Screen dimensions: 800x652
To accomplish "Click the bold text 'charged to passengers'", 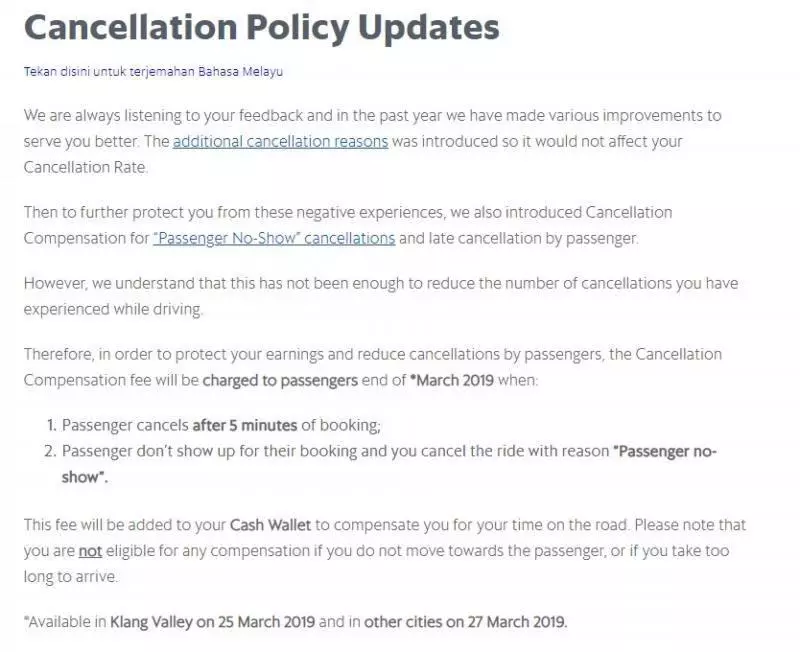I will click(280, 381).
